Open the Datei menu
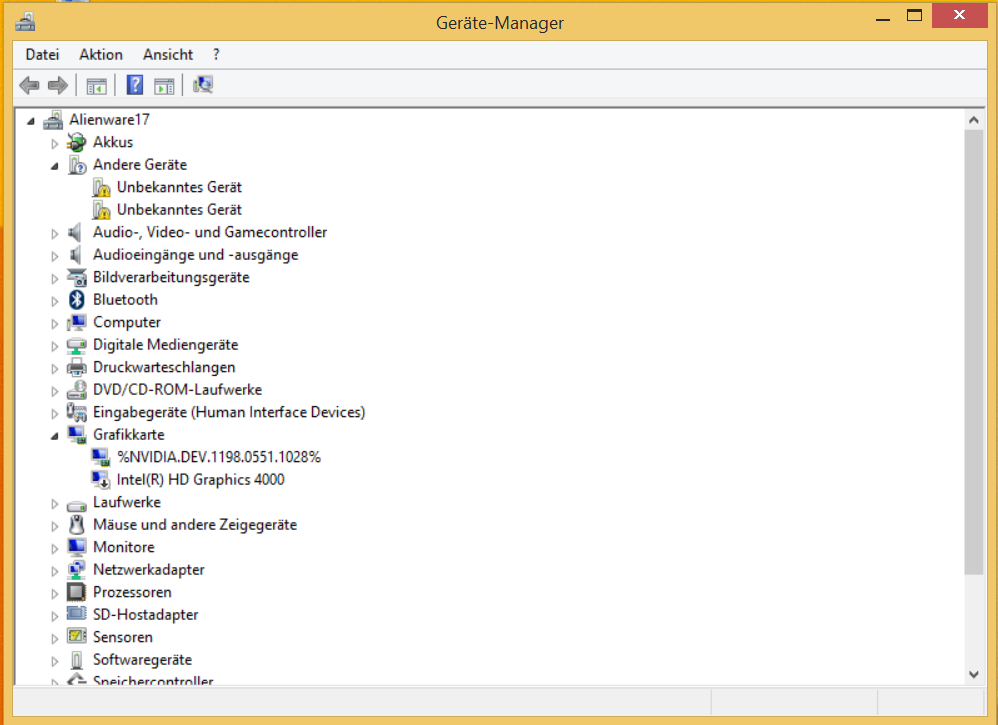 click(42, 55)
